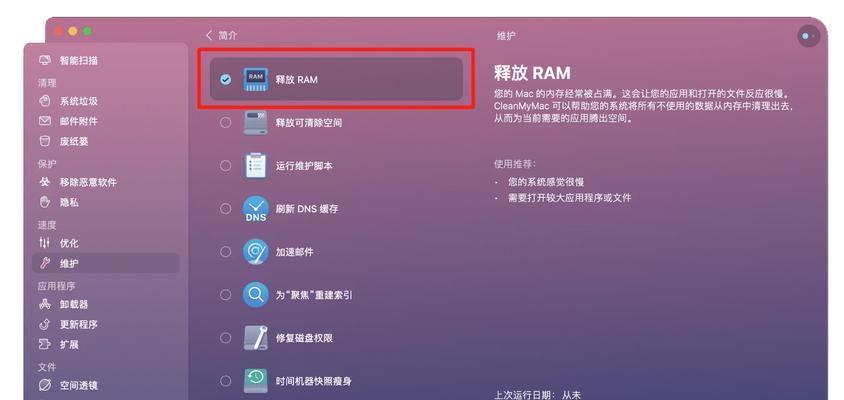Viewport: 844px width, 400px height.
Task: Select the 系统垃圾 sidebar icon
Action: click(45, 101)
